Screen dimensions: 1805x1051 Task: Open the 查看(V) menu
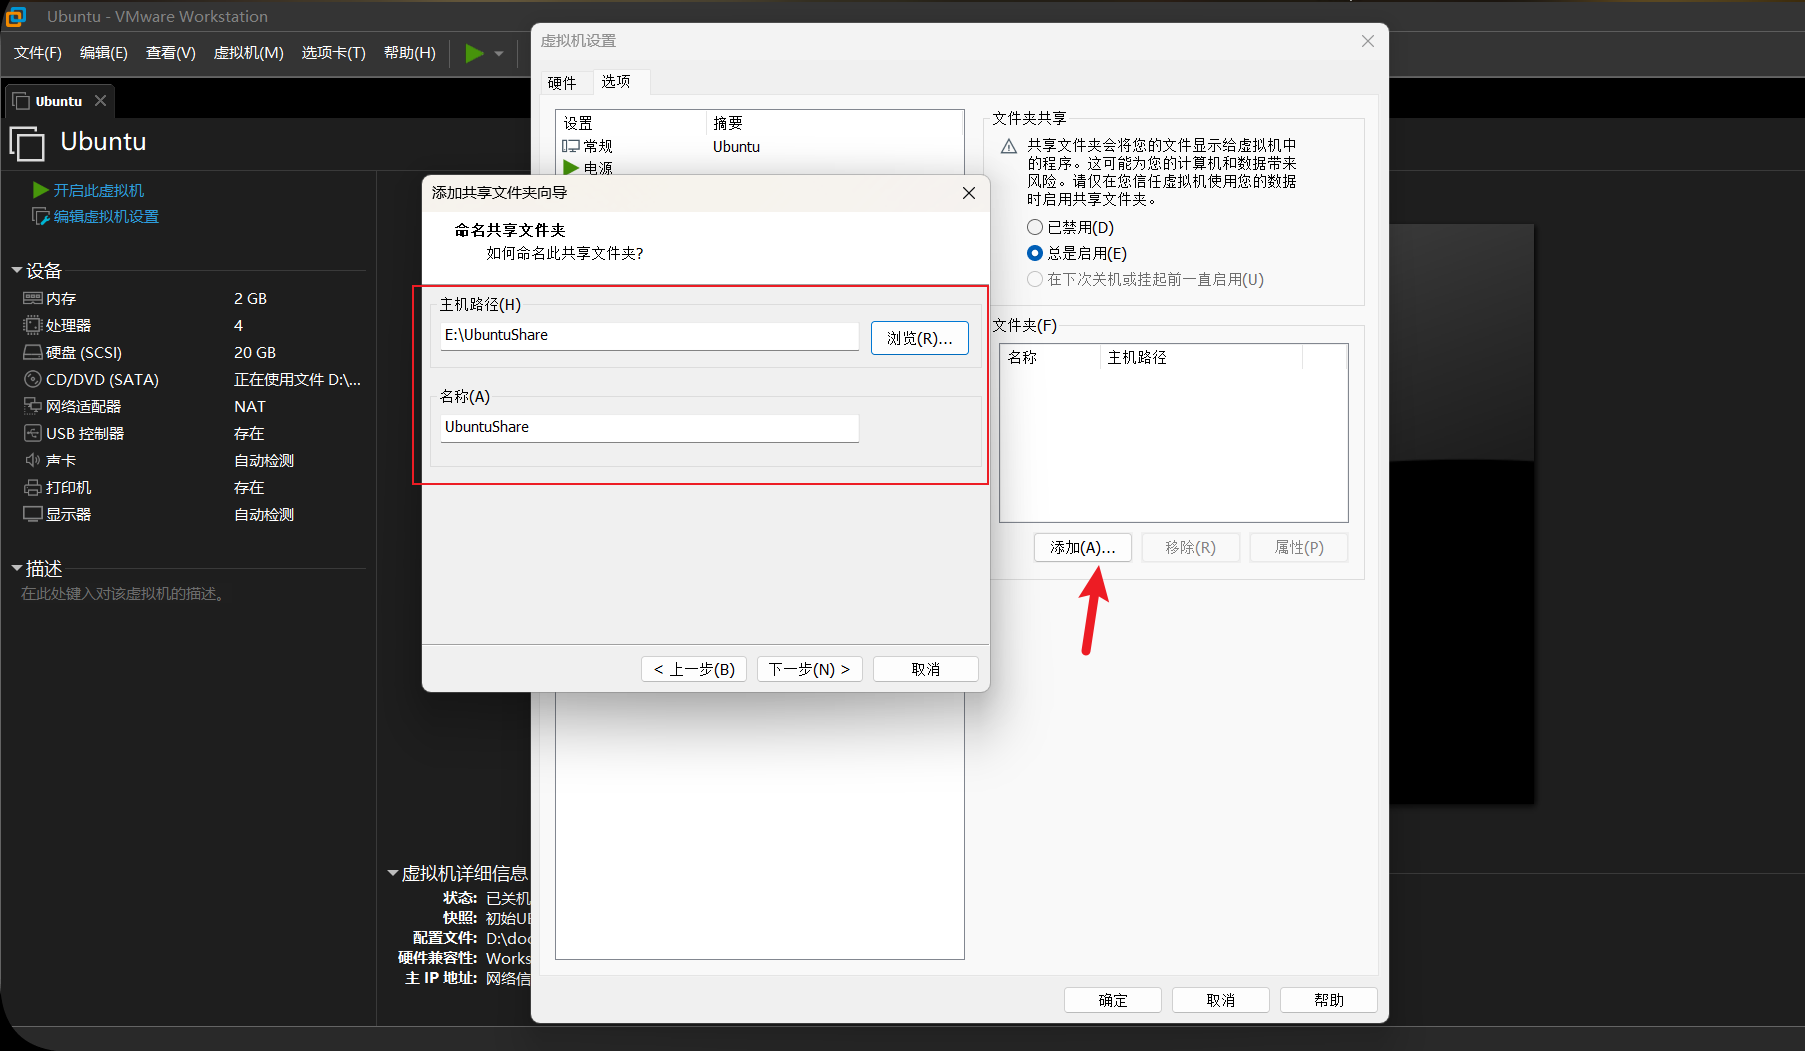(171, 53)
